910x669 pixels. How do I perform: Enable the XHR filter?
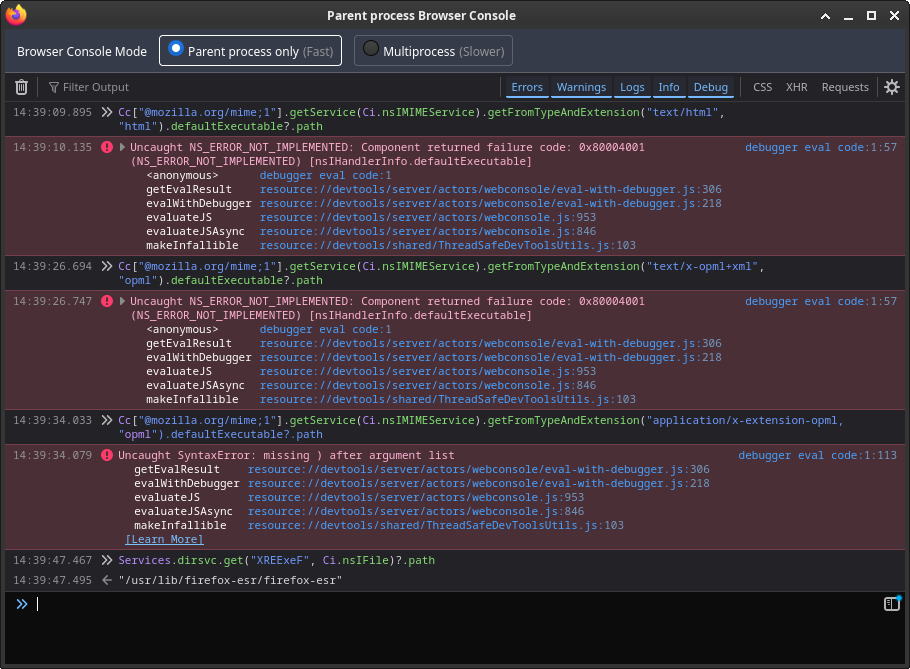[x=796, y=87]
